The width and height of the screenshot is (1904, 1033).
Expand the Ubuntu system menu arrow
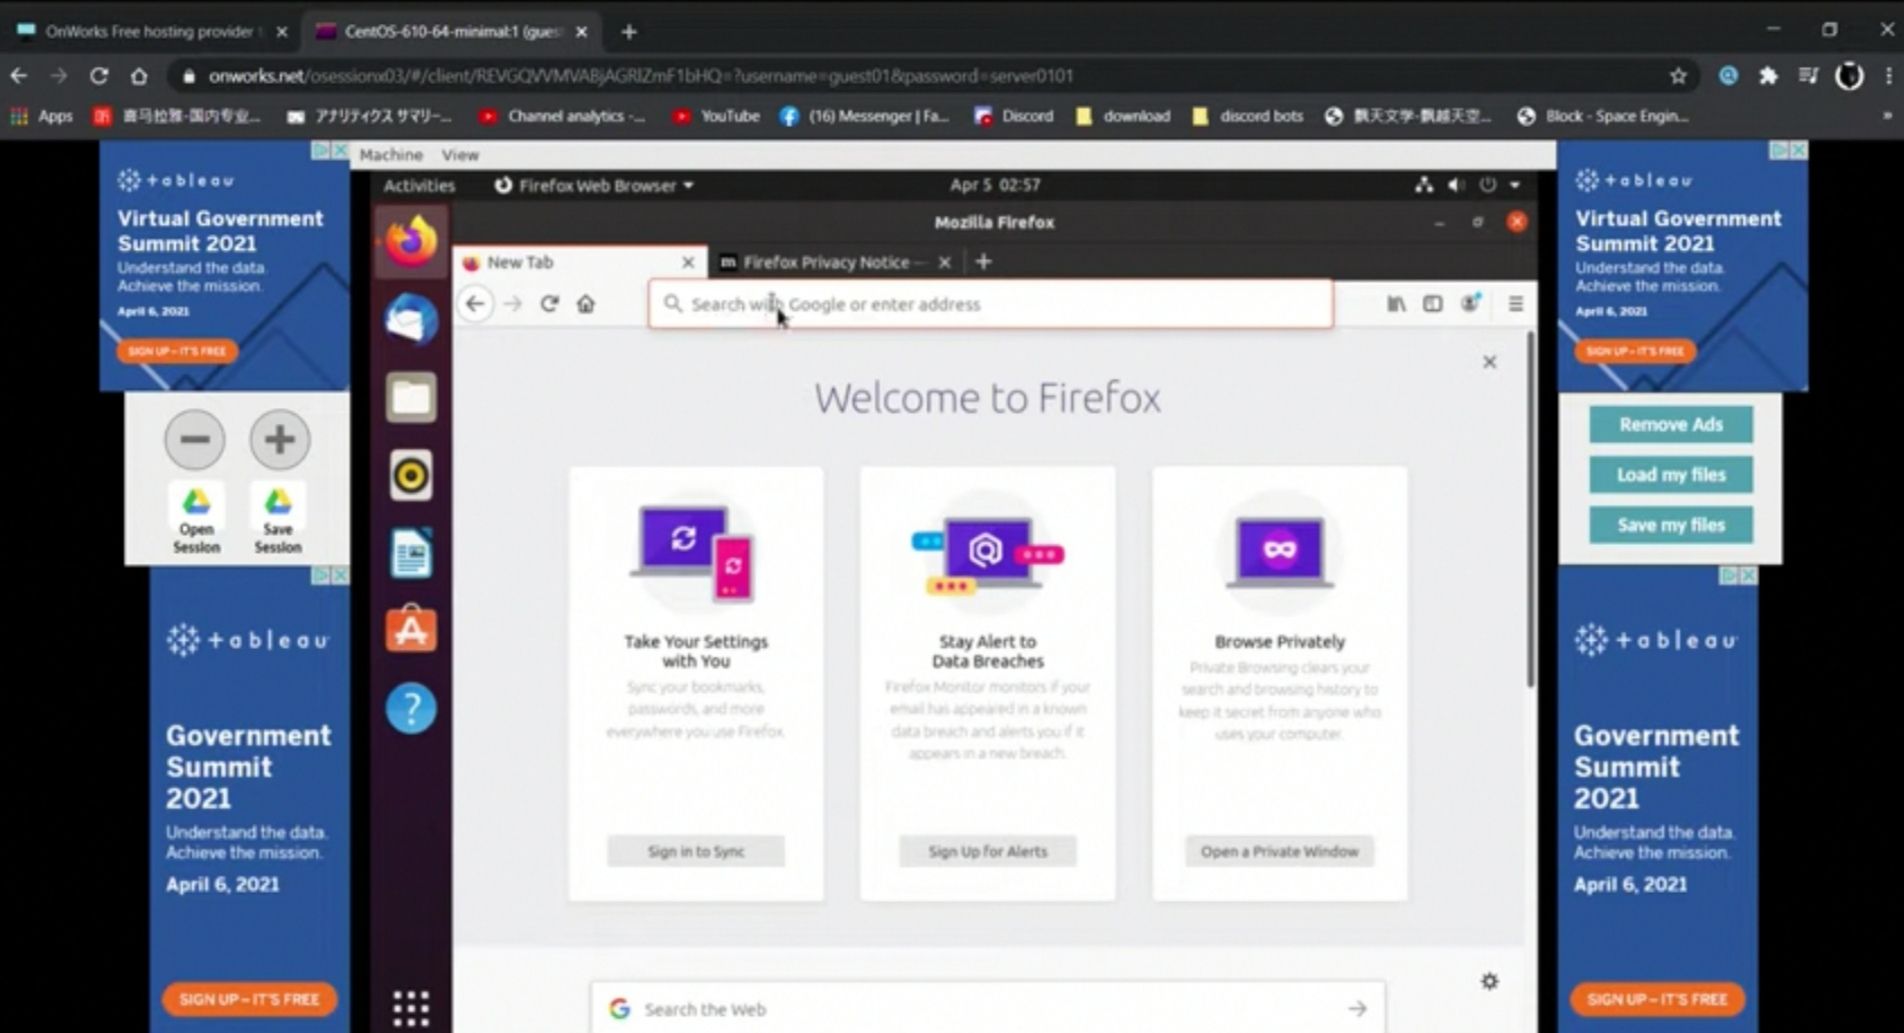[1515, 185]
